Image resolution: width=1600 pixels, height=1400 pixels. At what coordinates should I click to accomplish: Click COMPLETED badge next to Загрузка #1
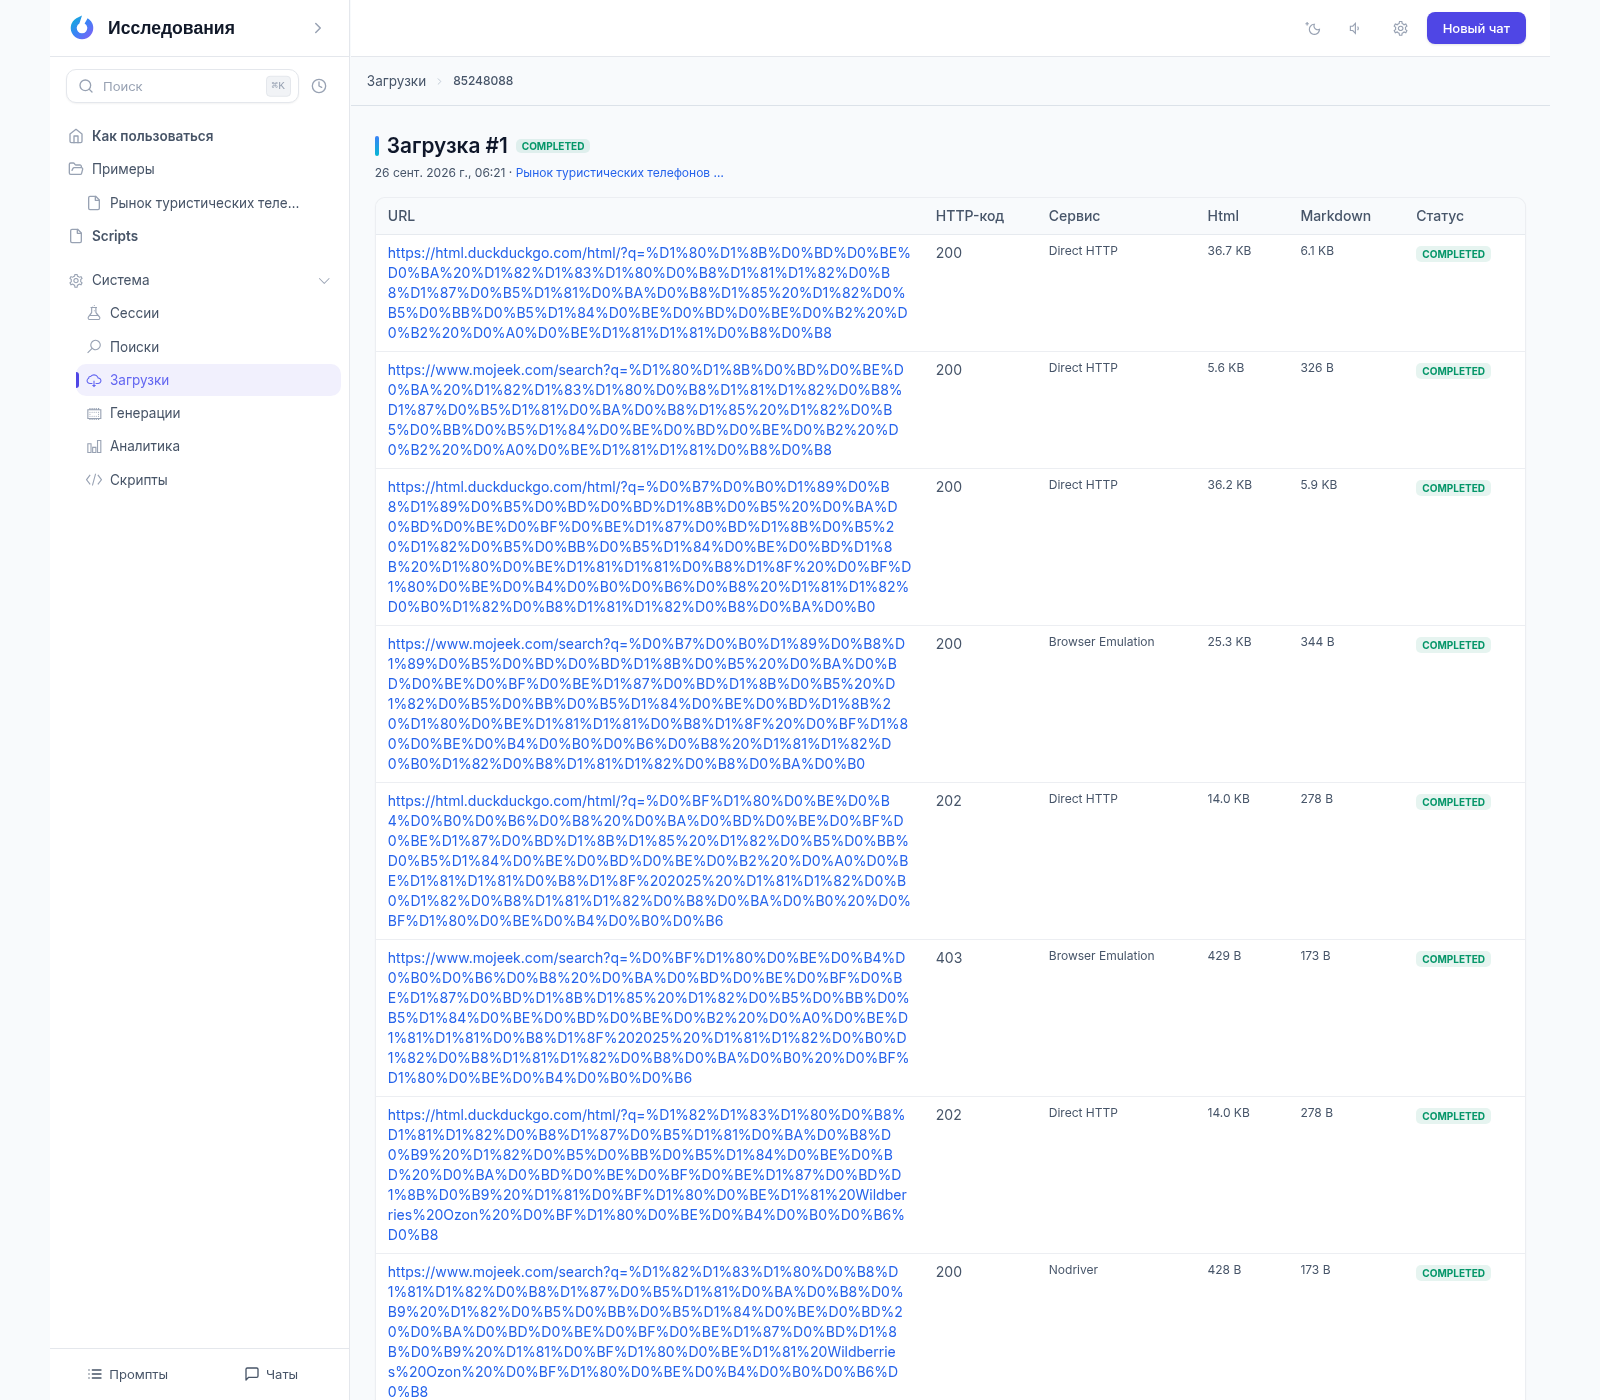click(x=553, y=146)
